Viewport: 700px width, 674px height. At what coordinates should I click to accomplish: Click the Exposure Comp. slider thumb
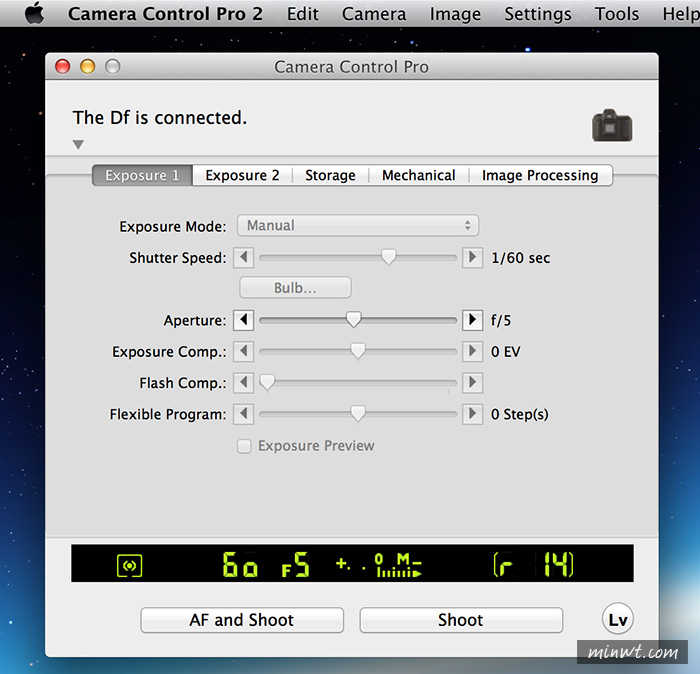coord(358,351)
